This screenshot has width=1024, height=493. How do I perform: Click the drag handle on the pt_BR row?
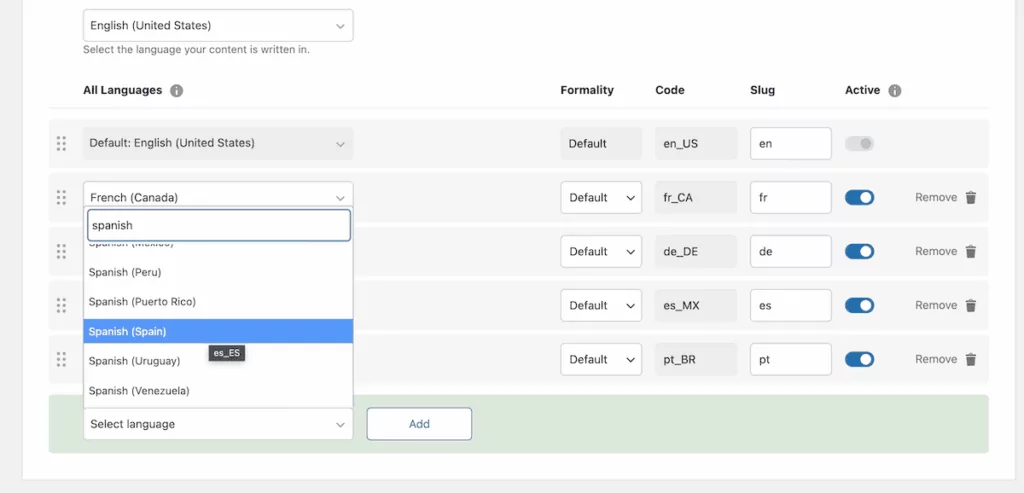pyautogui.click(x=61, y=359)
